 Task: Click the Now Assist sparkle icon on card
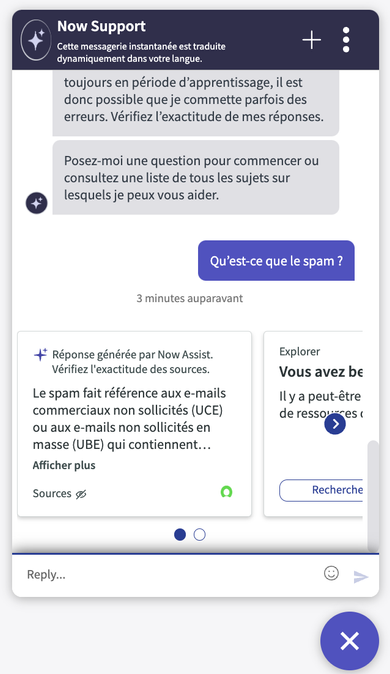click(x=40, y=355)
